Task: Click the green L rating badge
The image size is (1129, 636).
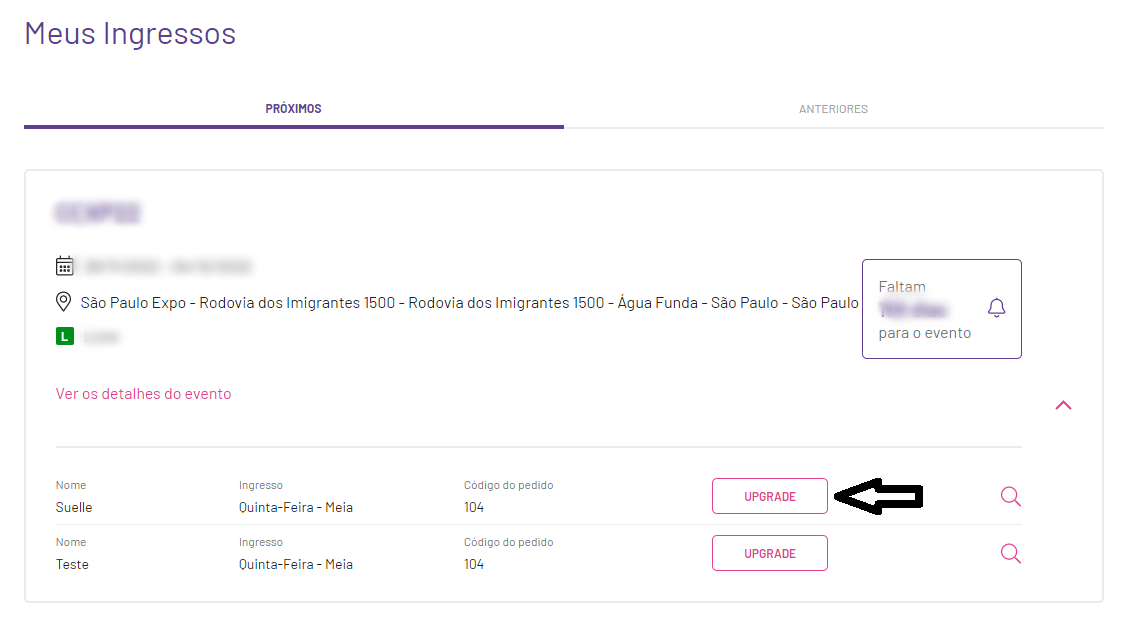Action: [65, 336]
